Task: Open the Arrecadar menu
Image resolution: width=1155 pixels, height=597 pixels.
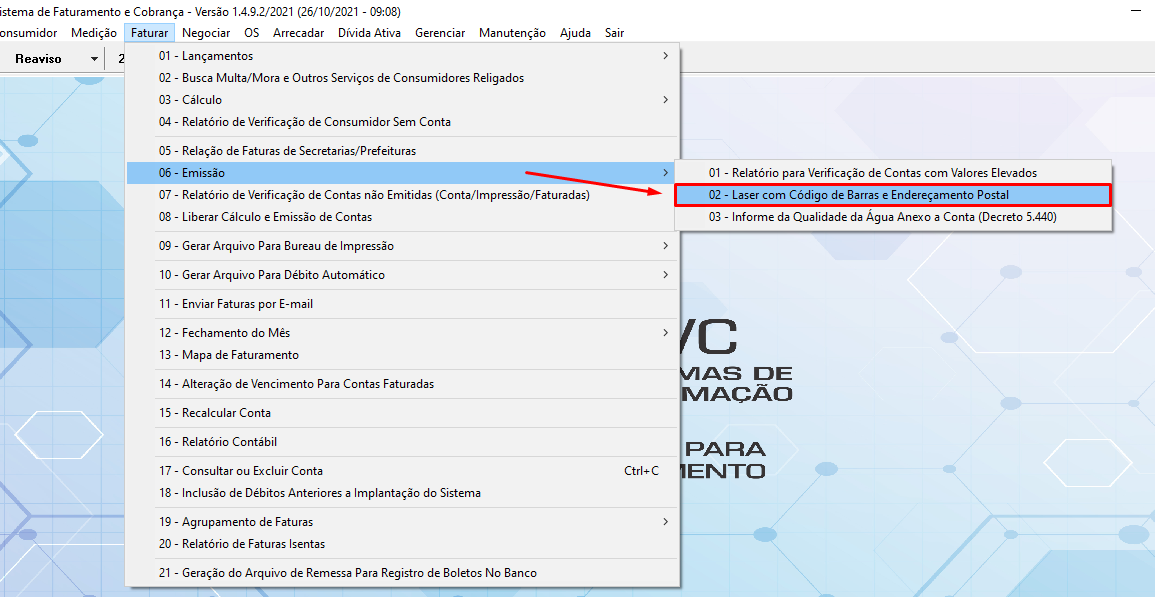Action: [298, 33]
